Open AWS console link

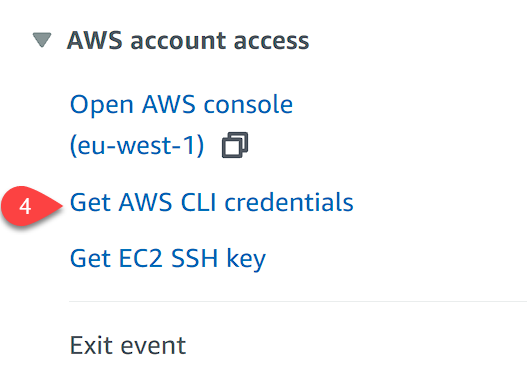(x=181, y=124)
